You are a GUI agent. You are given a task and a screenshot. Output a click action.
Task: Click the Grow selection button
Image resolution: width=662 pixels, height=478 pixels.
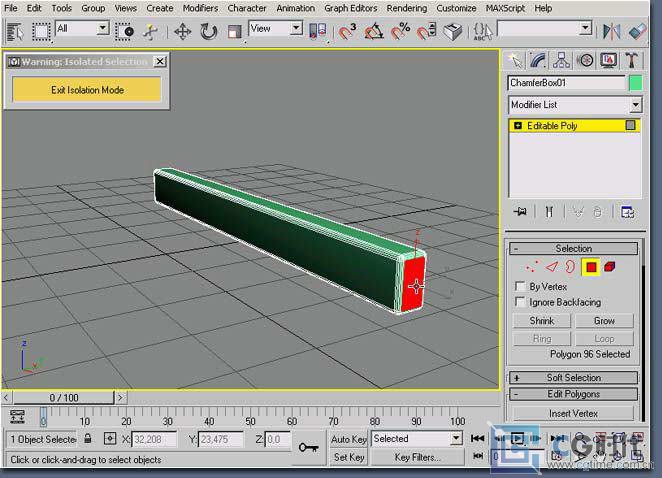pos(604,321)
